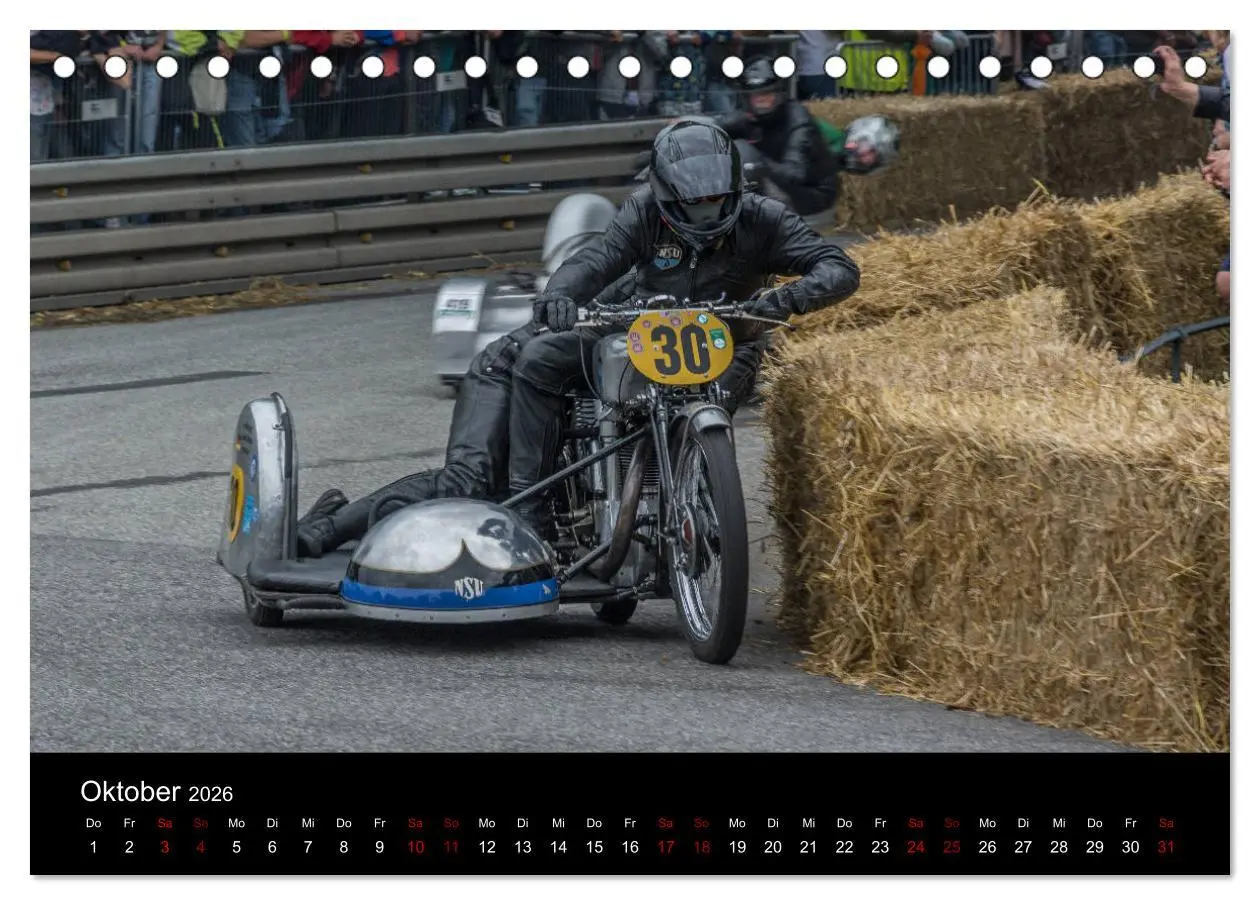Screen dimensions: 1260x905
Task: Select the red Sunday date 18
Action: pos(701,847)
